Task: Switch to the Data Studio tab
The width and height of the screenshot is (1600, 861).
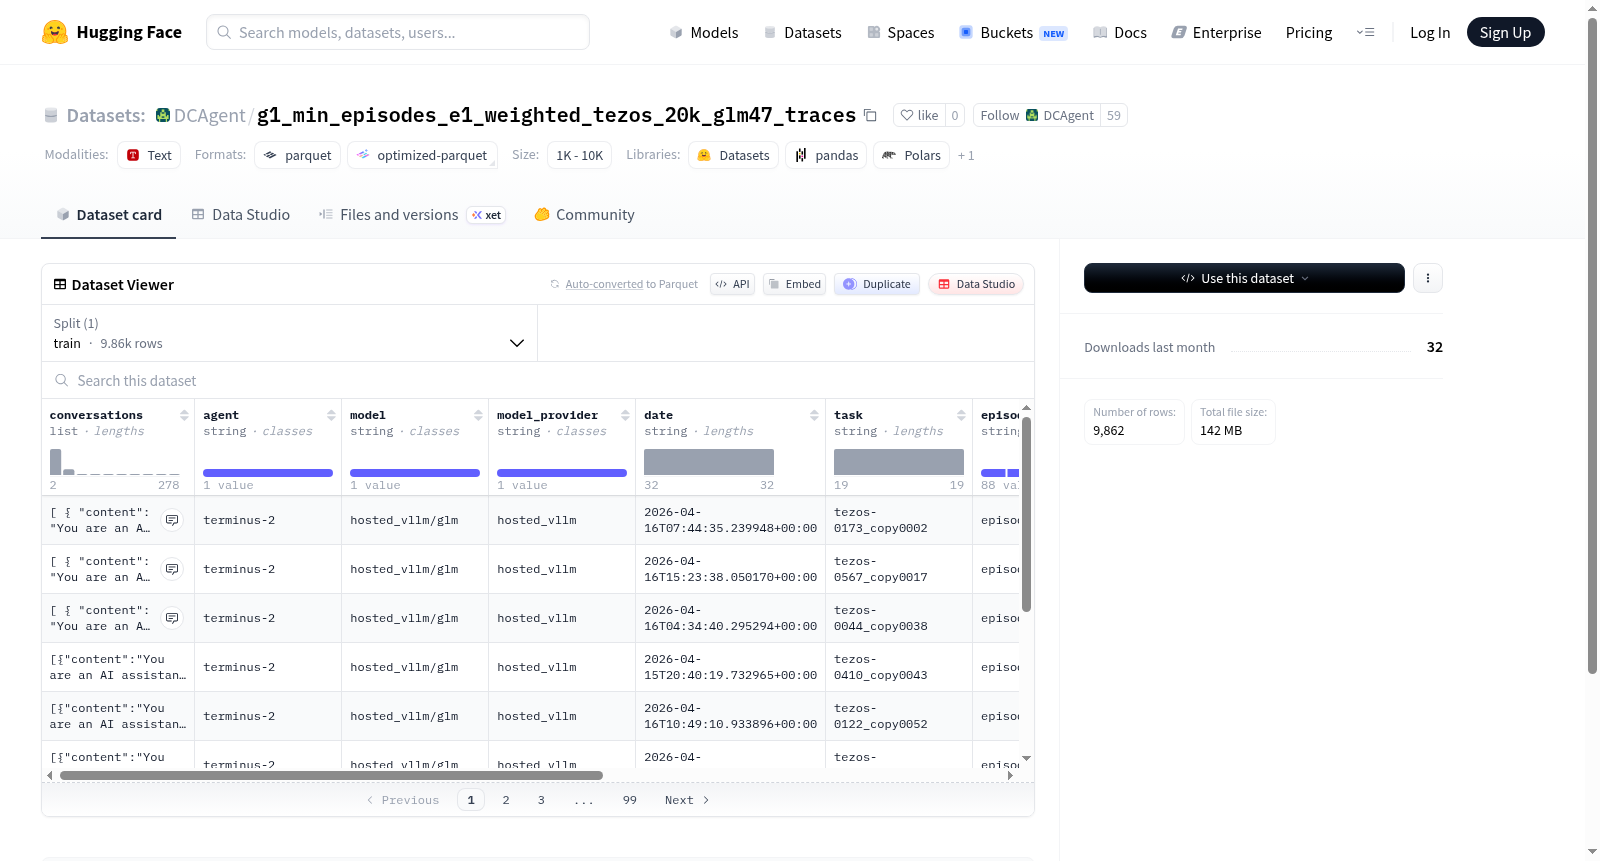Action: (241, 215)
